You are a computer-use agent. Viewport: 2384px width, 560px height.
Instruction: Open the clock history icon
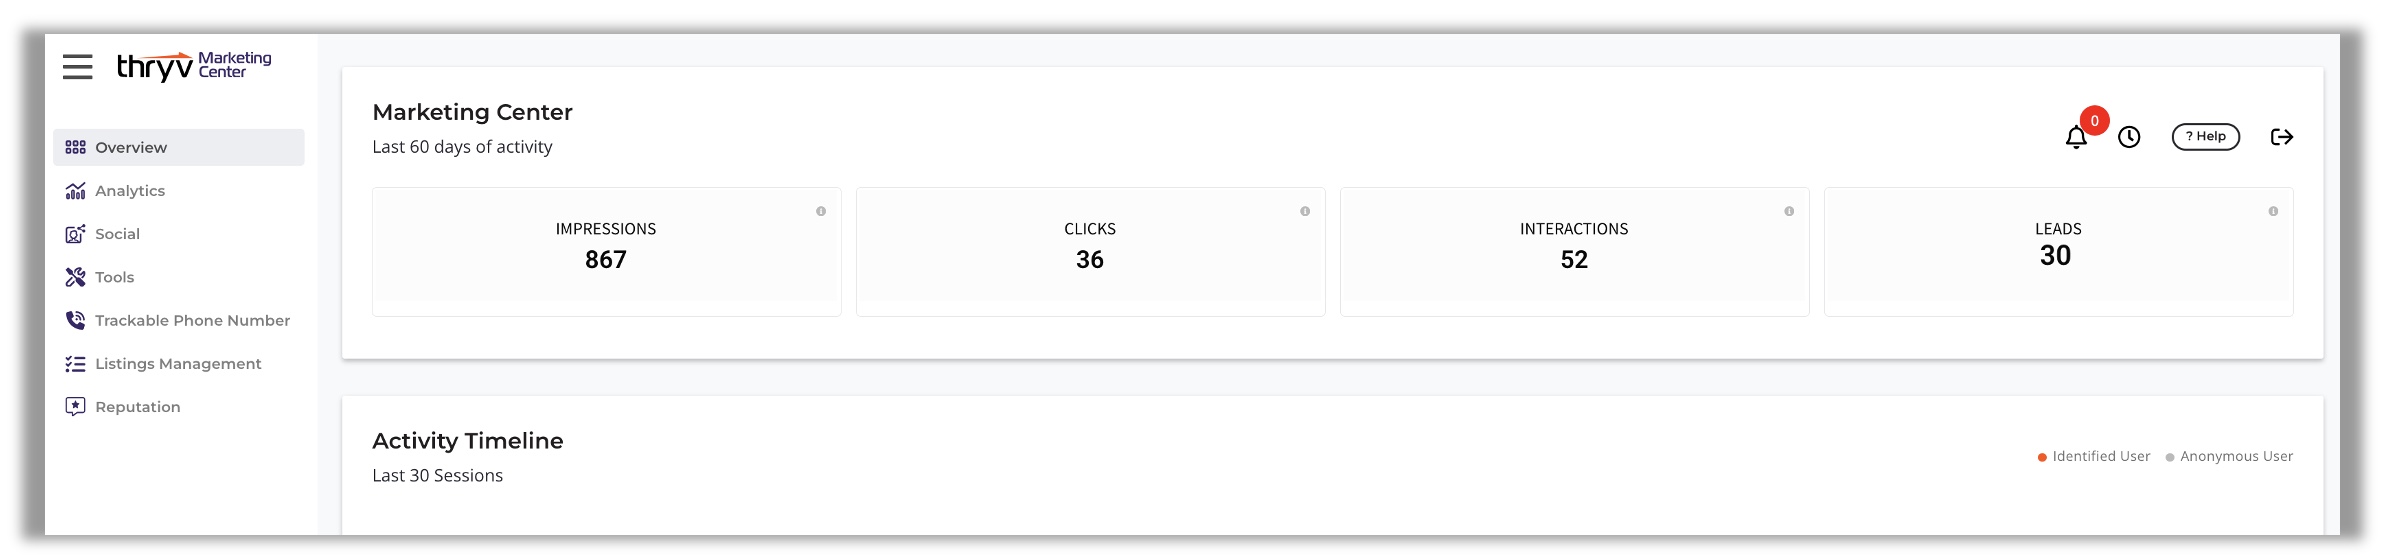coord(2129,138)
